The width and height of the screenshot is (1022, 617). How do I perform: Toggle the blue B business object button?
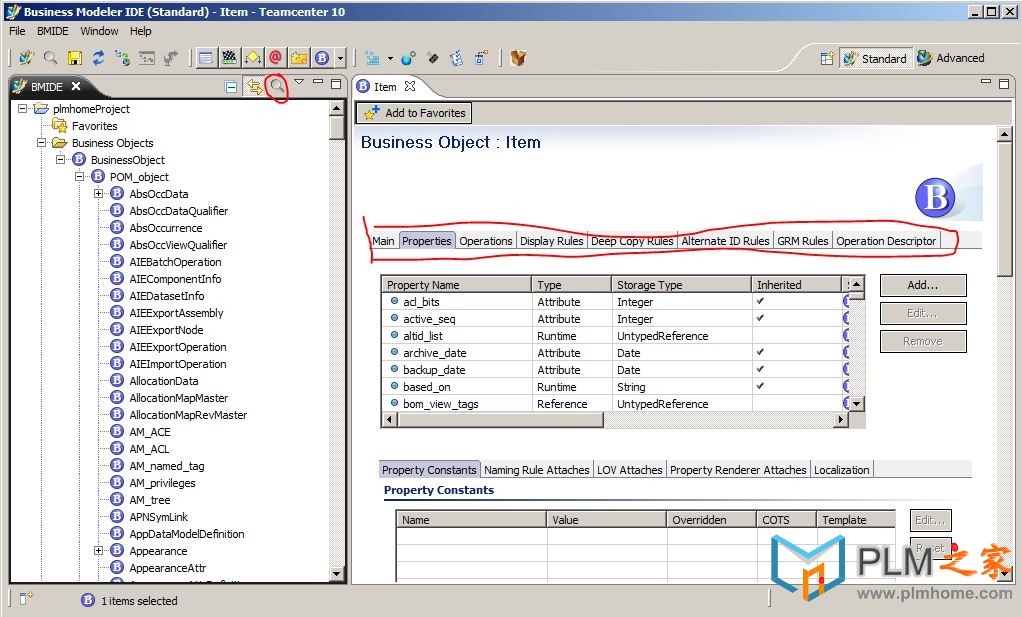pos(322,58)
